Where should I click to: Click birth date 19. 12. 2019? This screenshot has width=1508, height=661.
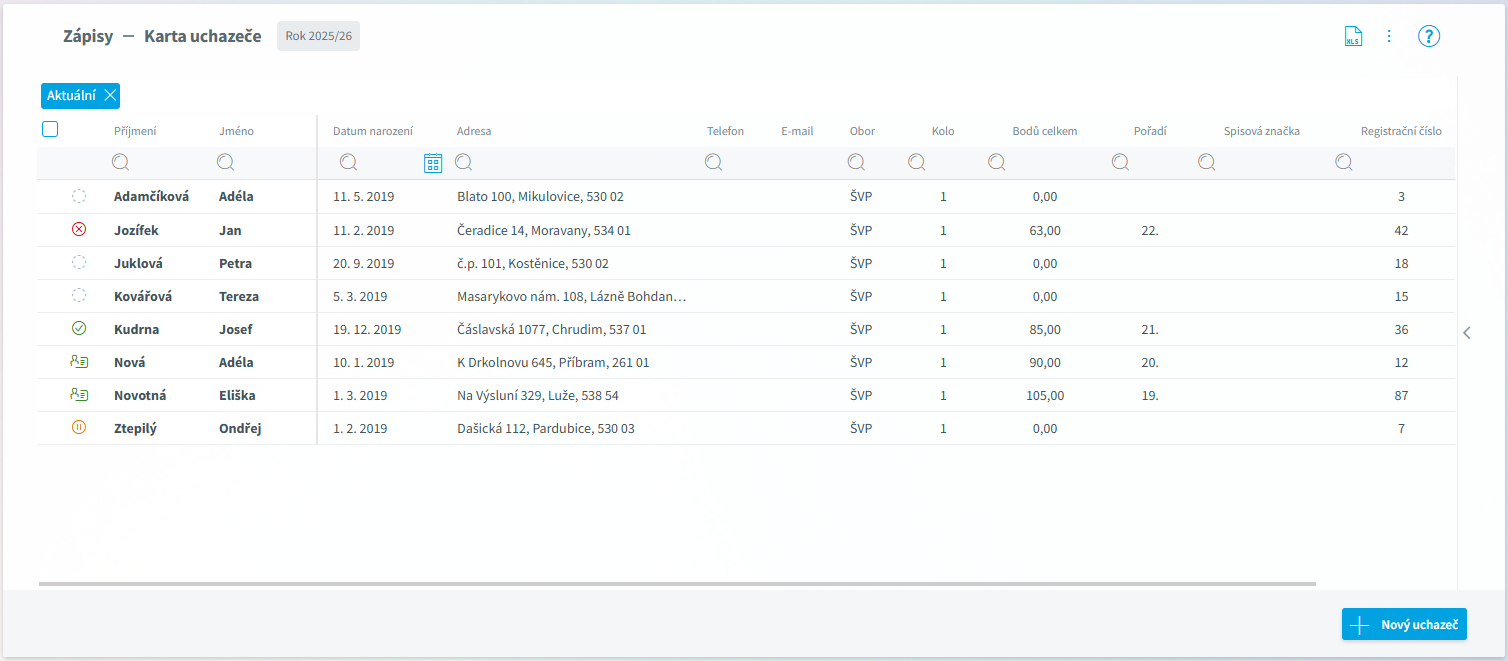point(367,329)
